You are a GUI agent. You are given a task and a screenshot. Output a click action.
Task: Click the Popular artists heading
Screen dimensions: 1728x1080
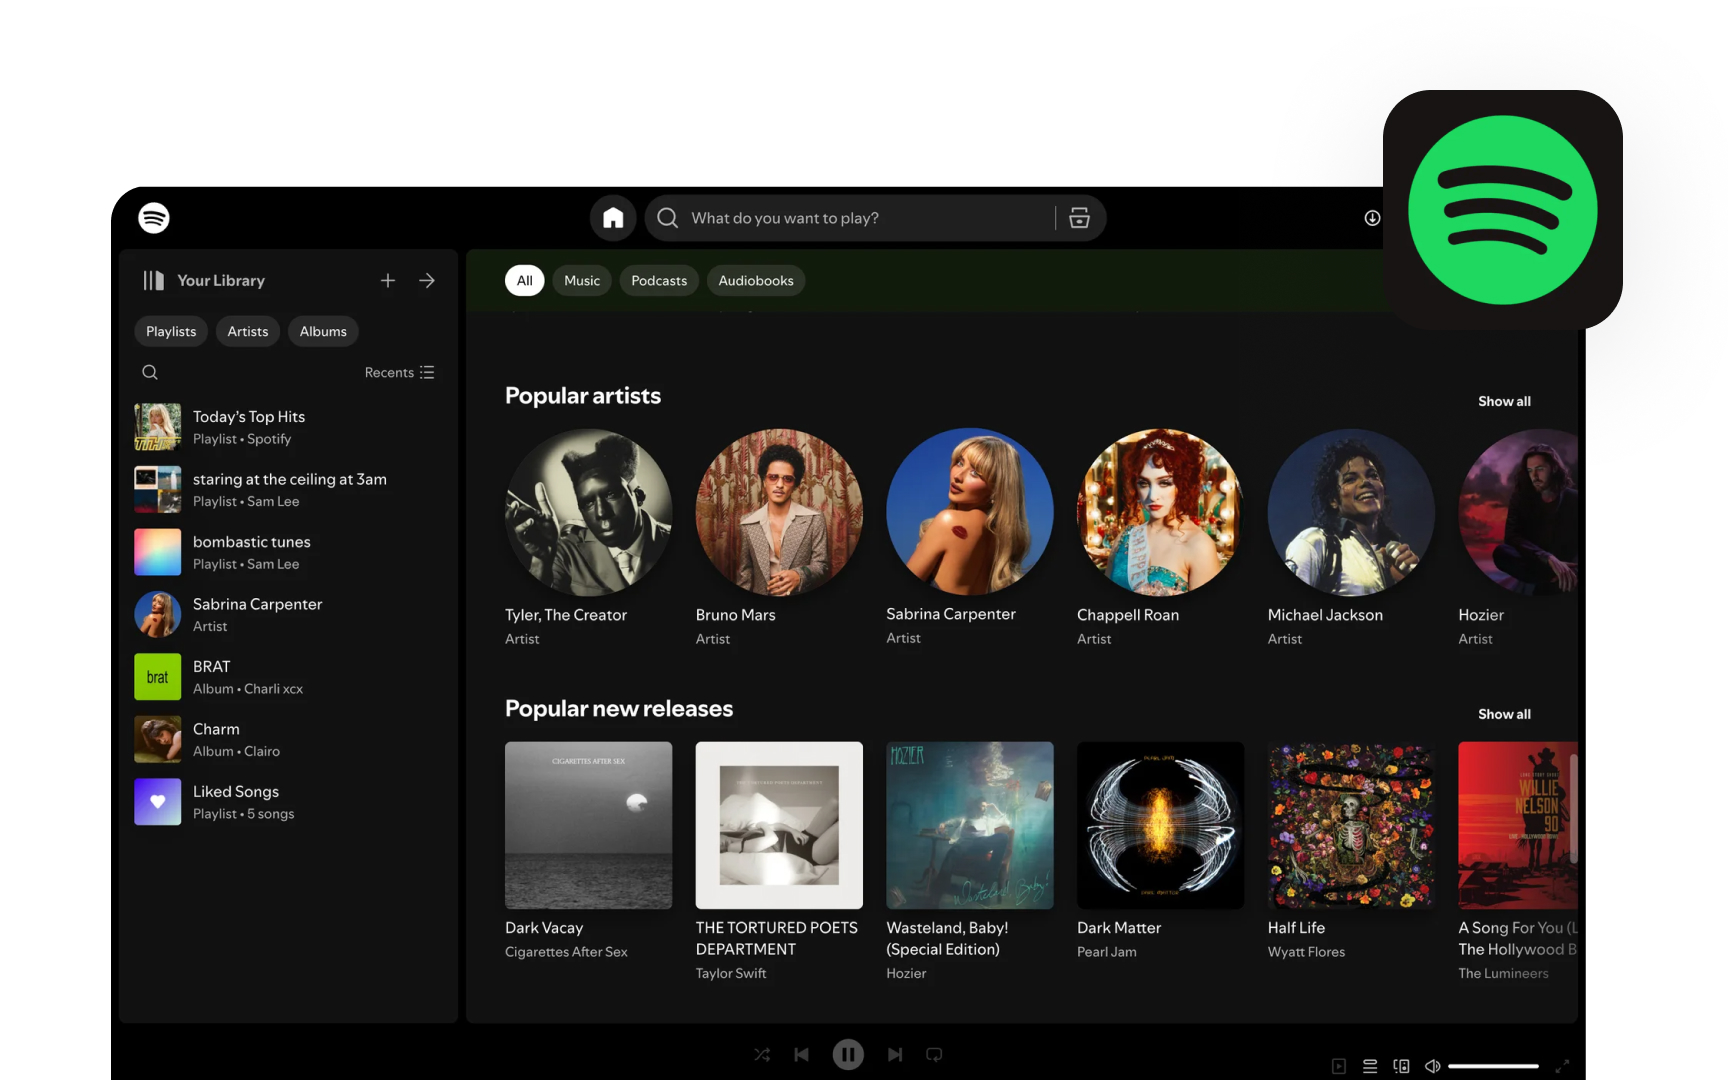tap(583, 396)
